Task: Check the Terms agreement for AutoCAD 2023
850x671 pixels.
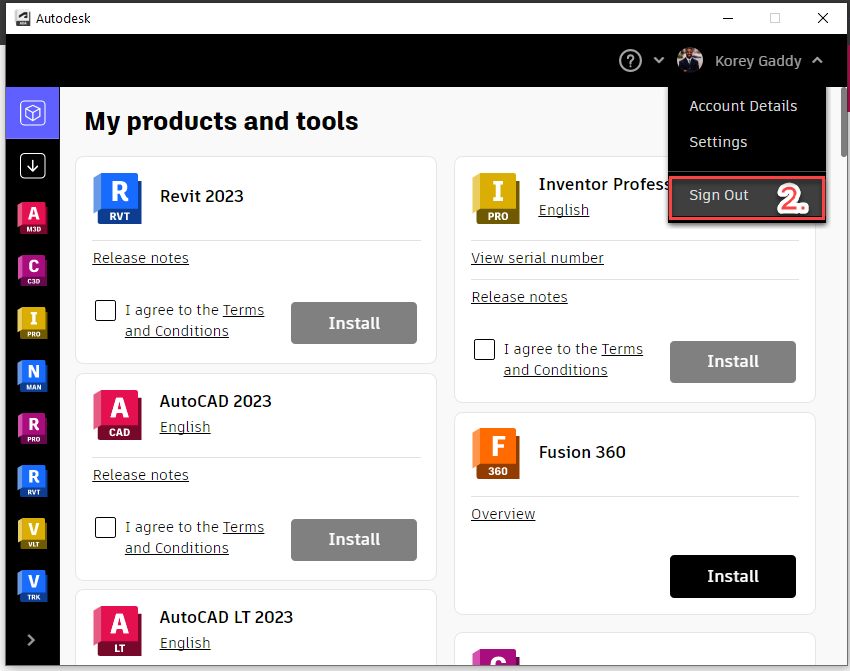Action: pos(105,527)
